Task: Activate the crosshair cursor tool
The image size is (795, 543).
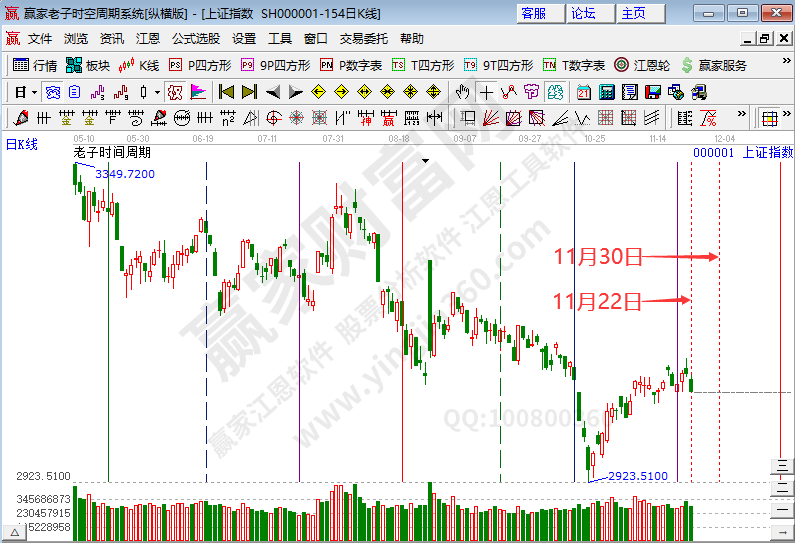Action: pyautogui.click(x=486, y=92)
